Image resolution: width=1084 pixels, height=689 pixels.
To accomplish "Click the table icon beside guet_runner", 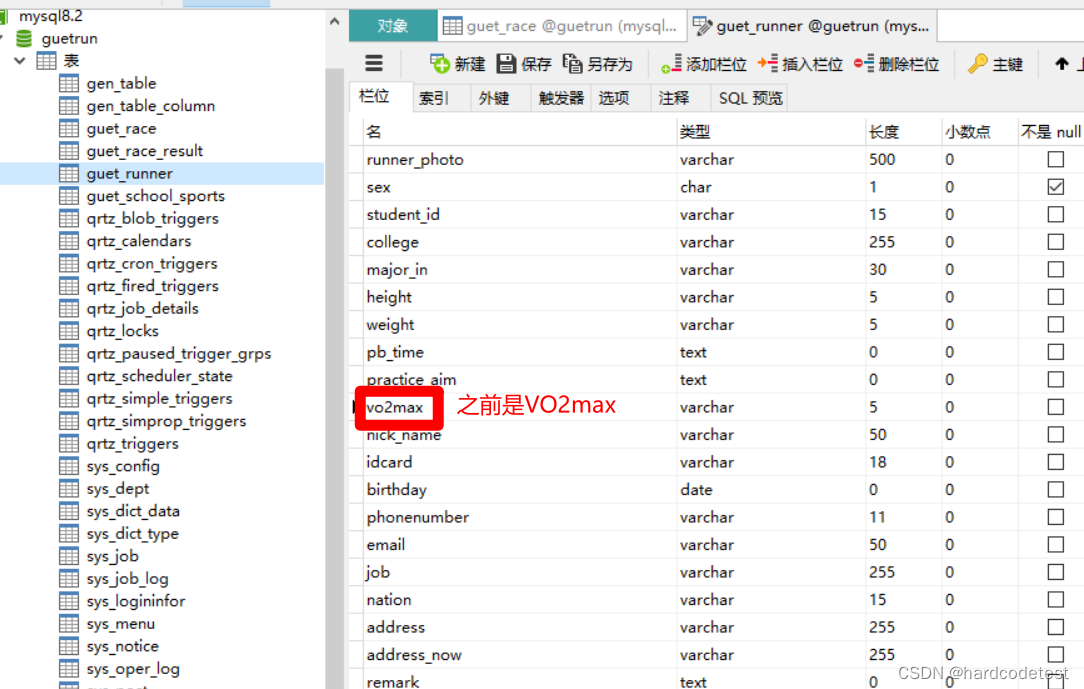I will 69,173.
